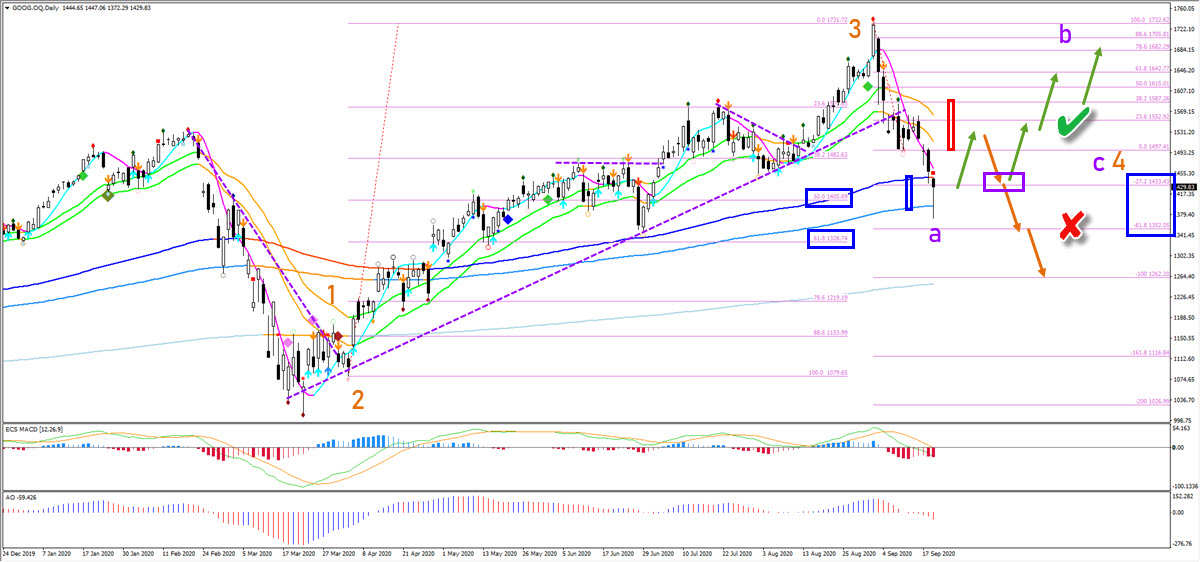Image resolution: width=1200 pixels, height=562 pixels.
Task: Click the 1760.05 price axis label
Action: coord(1186,7)
